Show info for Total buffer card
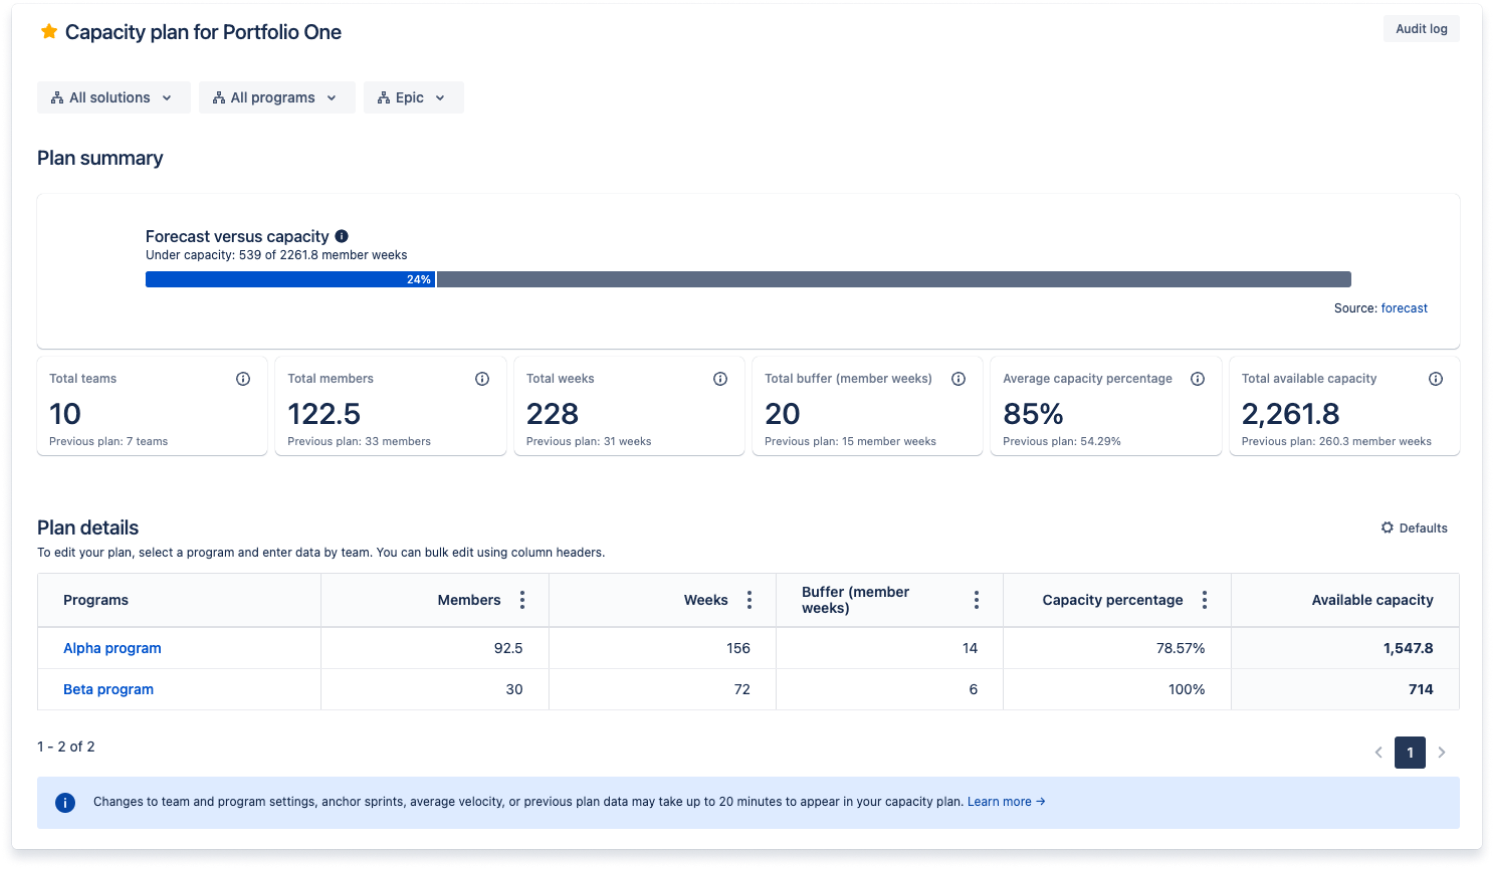1494x870 pixels. tap(958, 379)
